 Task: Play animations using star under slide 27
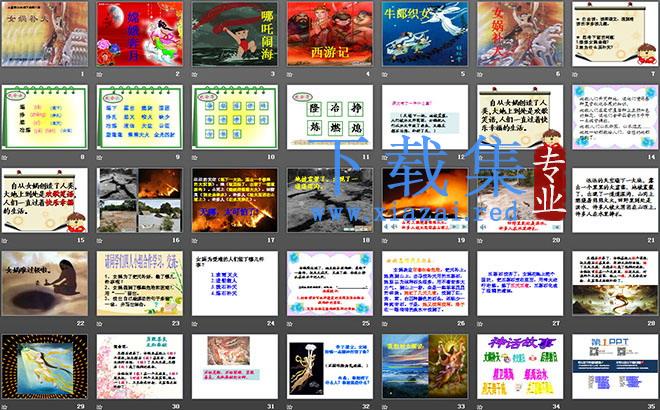480,323
